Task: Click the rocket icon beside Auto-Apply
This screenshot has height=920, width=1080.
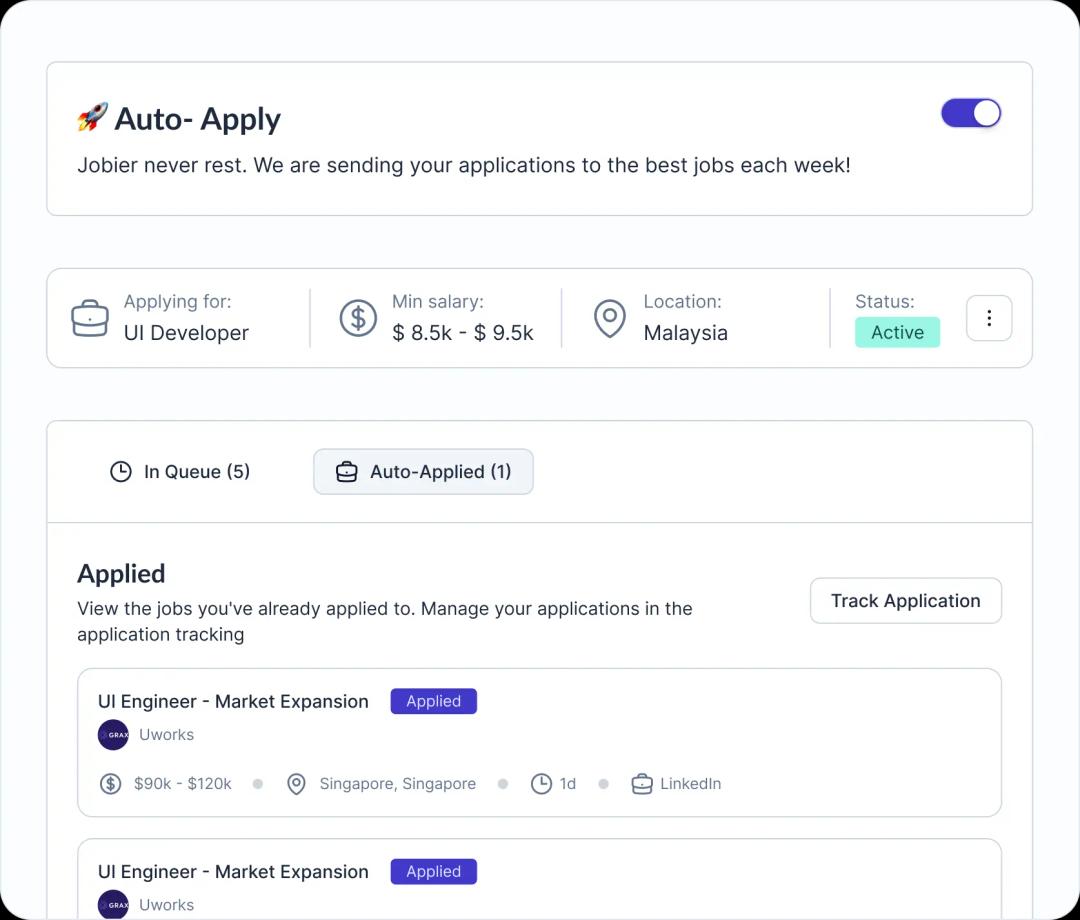Action: [92, 118]
